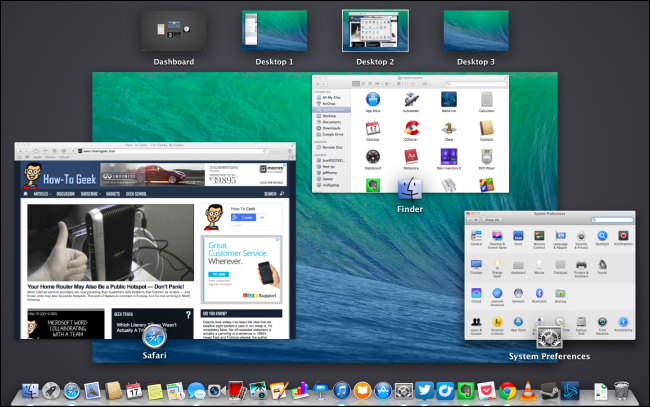The height and width of the screenshot is (407, 650).
Task: Click the System Preferences window's gear badge
Action: coord(549,337)
